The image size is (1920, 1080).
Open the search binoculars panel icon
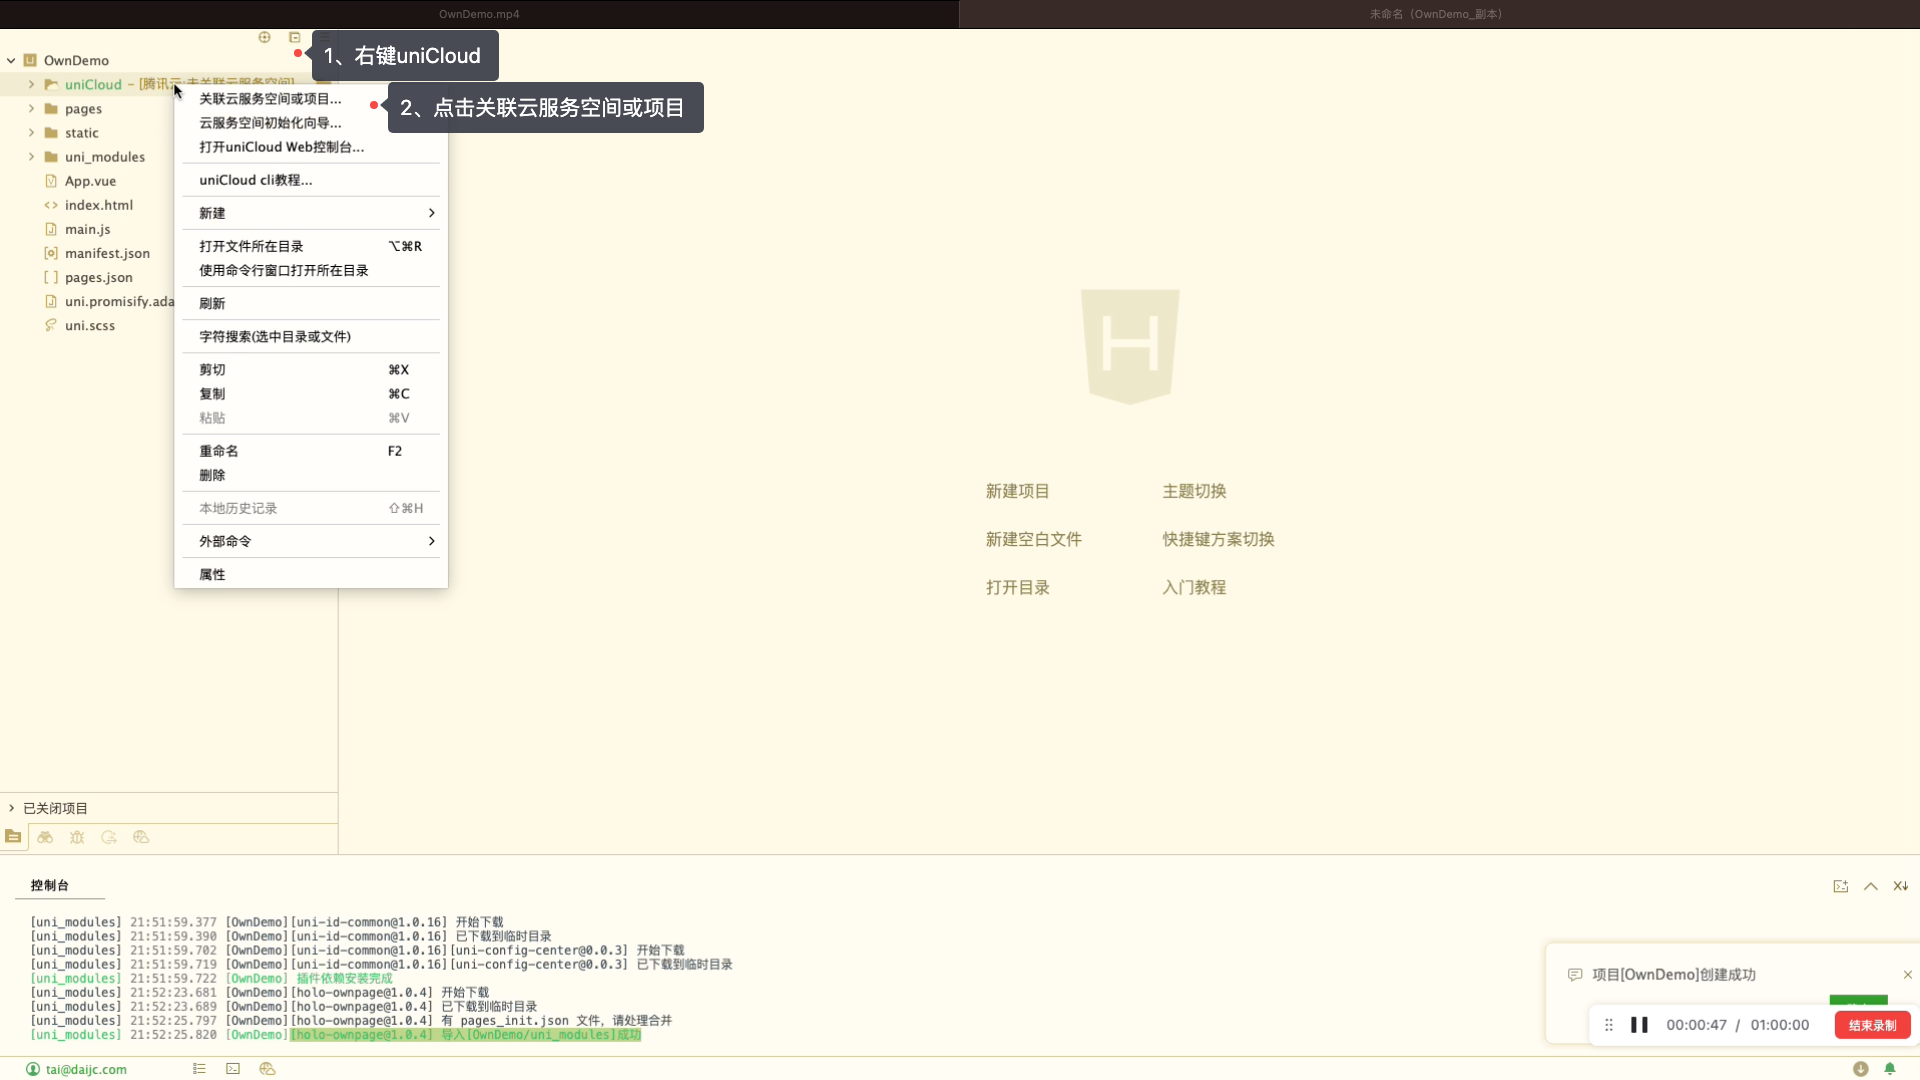45,837
